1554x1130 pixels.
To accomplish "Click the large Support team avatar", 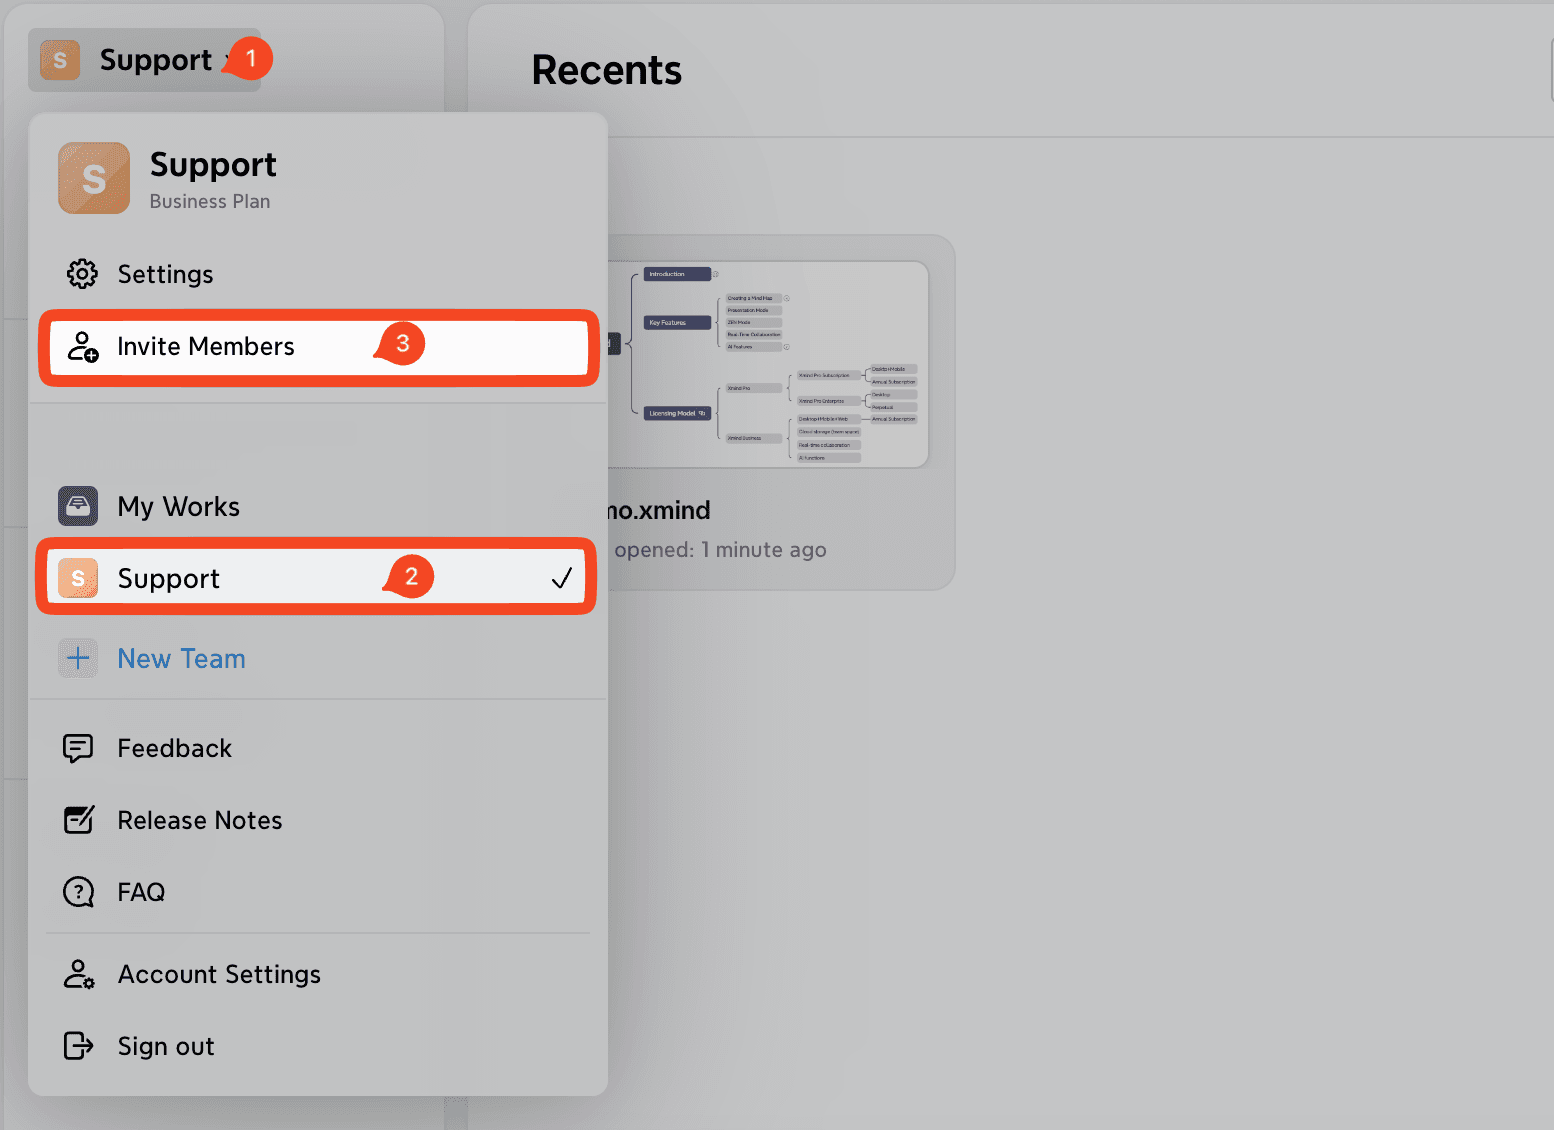I will [94, 178].
